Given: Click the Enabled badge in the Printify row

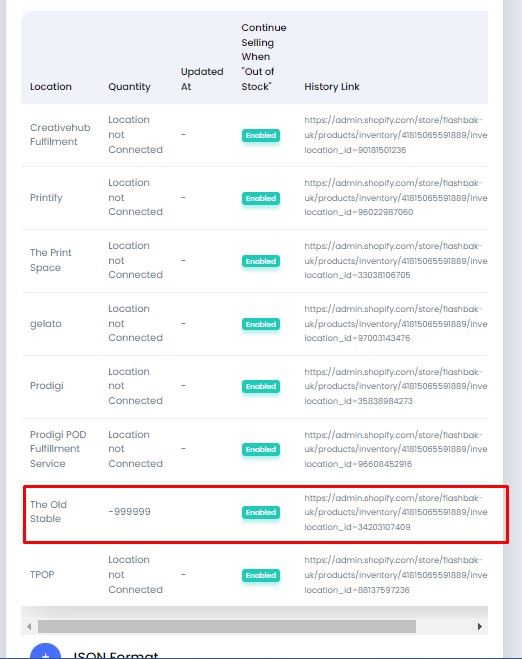Looking at the screenshot, I should [261, 198].
